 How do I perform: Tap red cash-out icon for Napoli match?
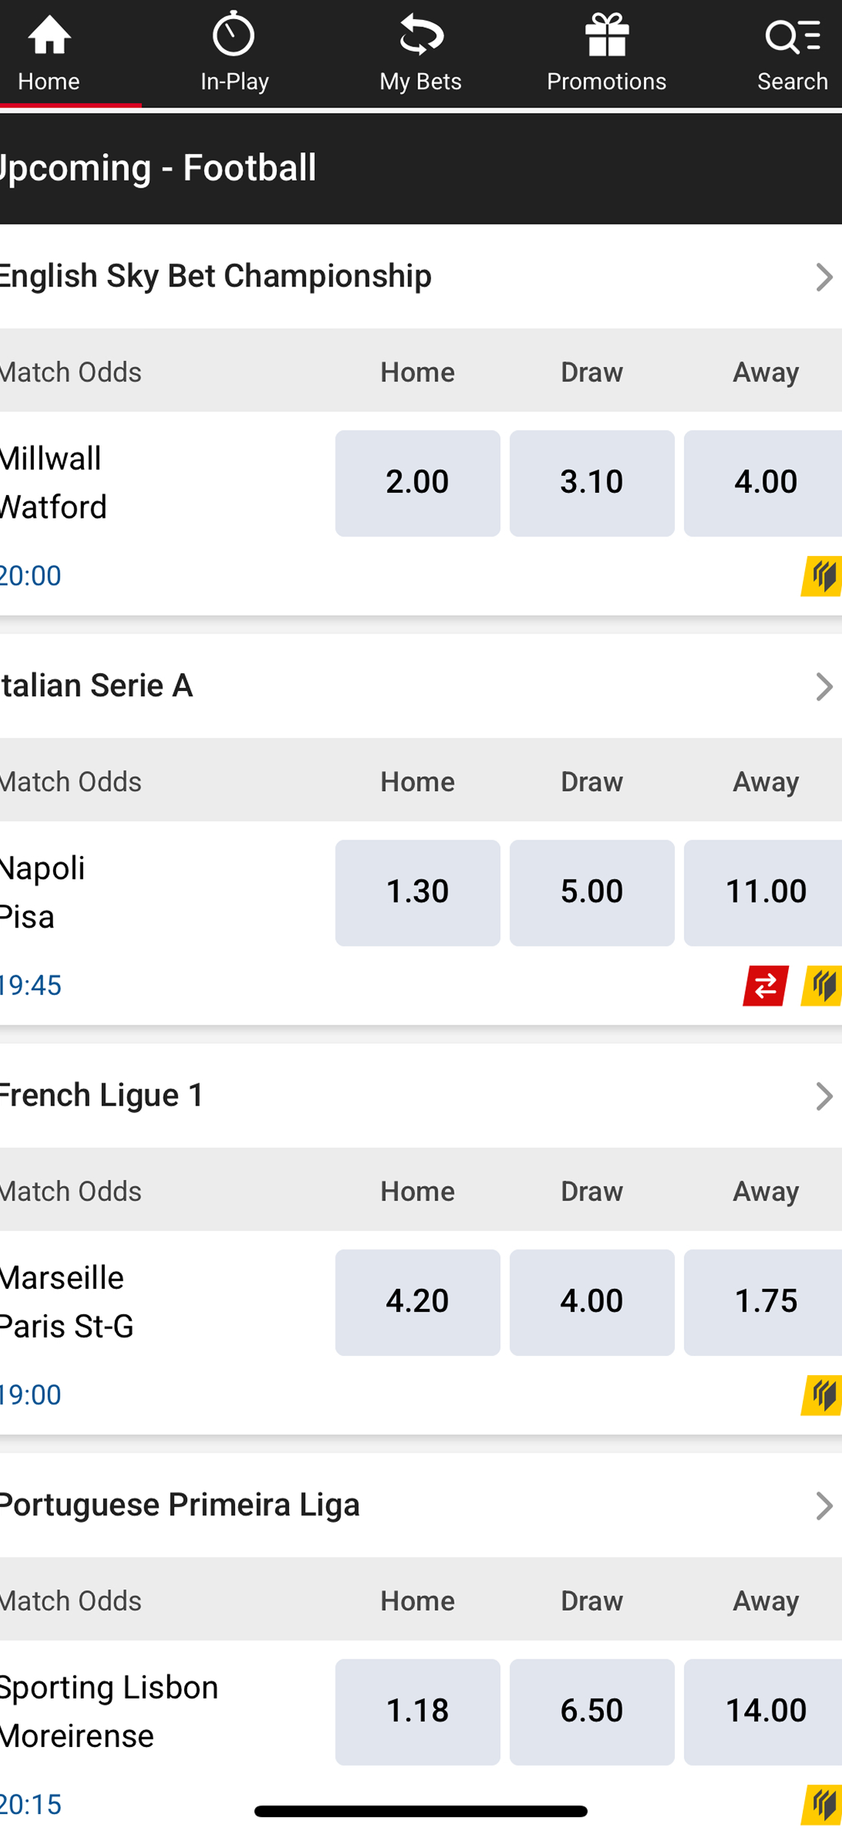point(766,986)
